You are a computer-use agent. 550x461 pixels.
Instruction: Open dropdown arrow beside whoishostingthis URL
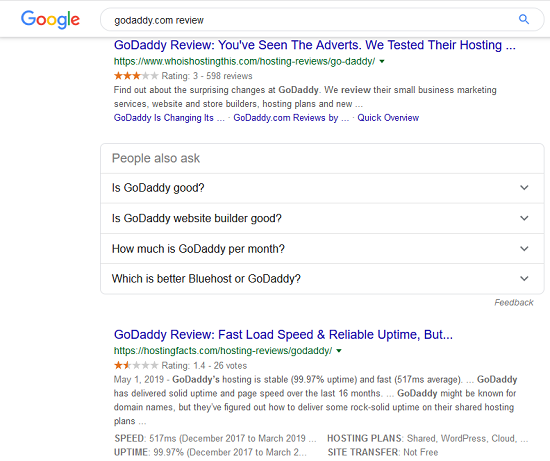click(x=382, y=61)
